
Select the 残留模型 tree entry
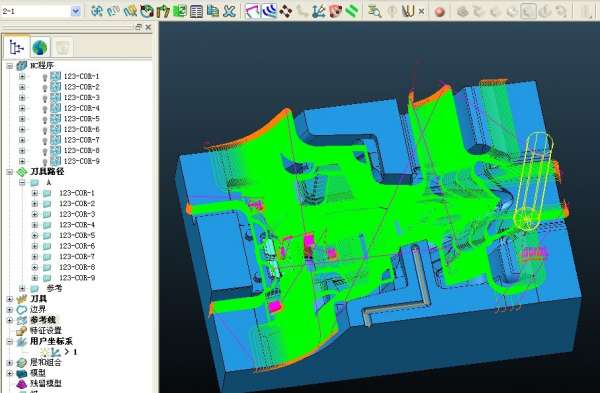click(x=46, y=383)
